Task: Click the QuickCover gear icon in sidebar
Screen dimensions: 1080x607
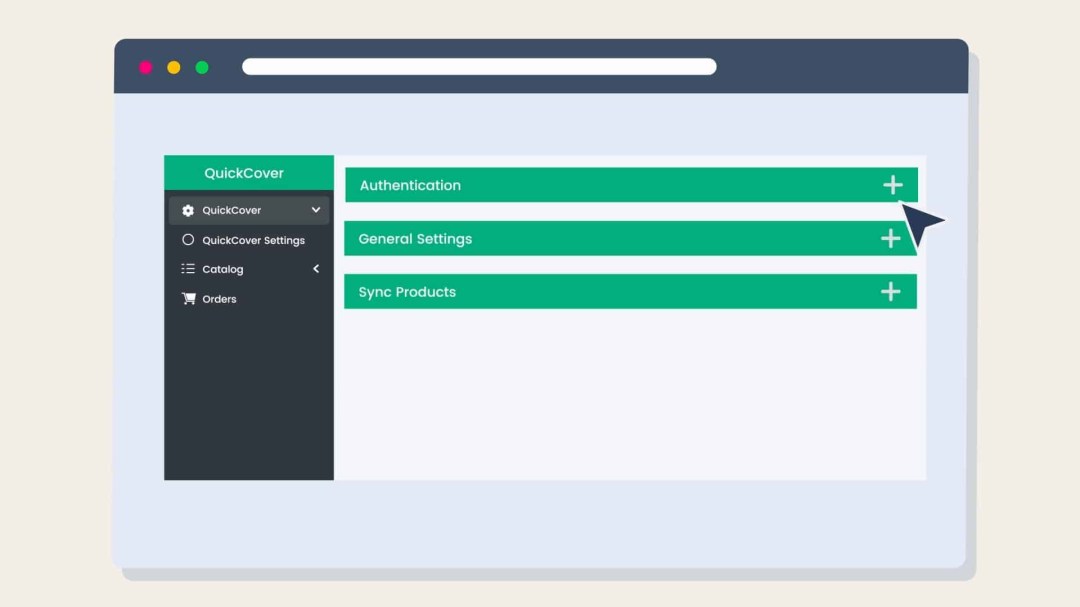Action: tap(188, 210)
